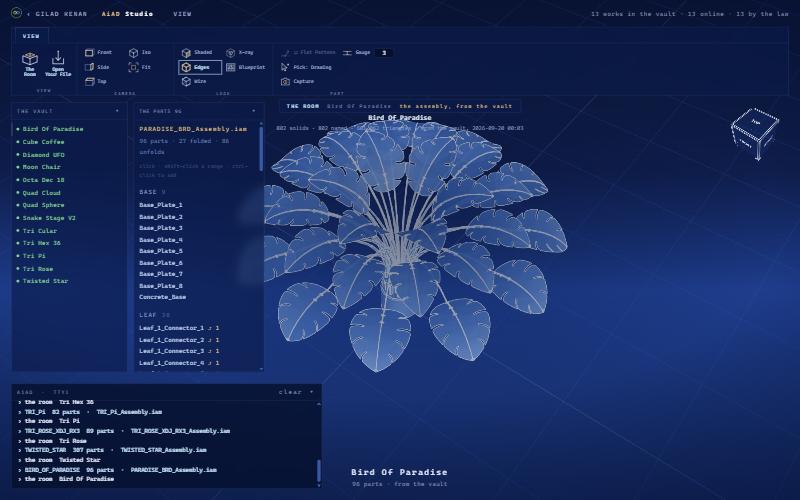Click the BASE group header

click(x=152, y=192)
